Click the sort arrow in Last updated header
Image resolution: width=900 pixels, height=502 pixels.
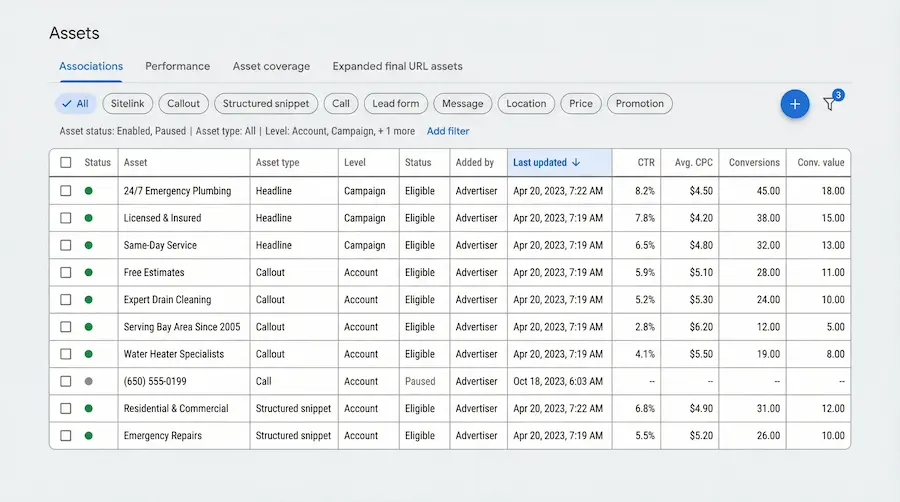576,162
